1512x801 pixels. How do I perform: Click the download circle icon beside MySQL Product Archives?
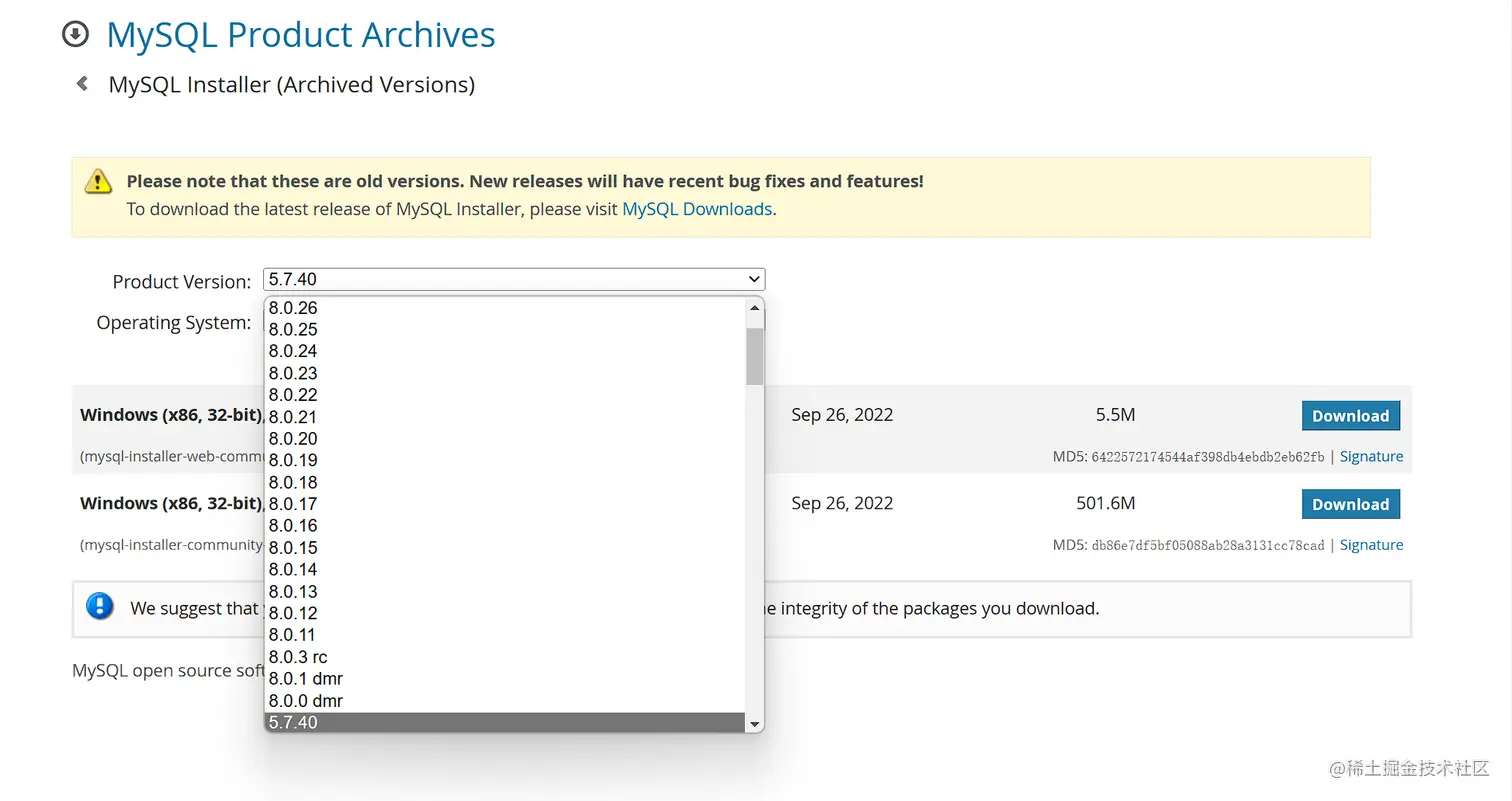(75, 35)
